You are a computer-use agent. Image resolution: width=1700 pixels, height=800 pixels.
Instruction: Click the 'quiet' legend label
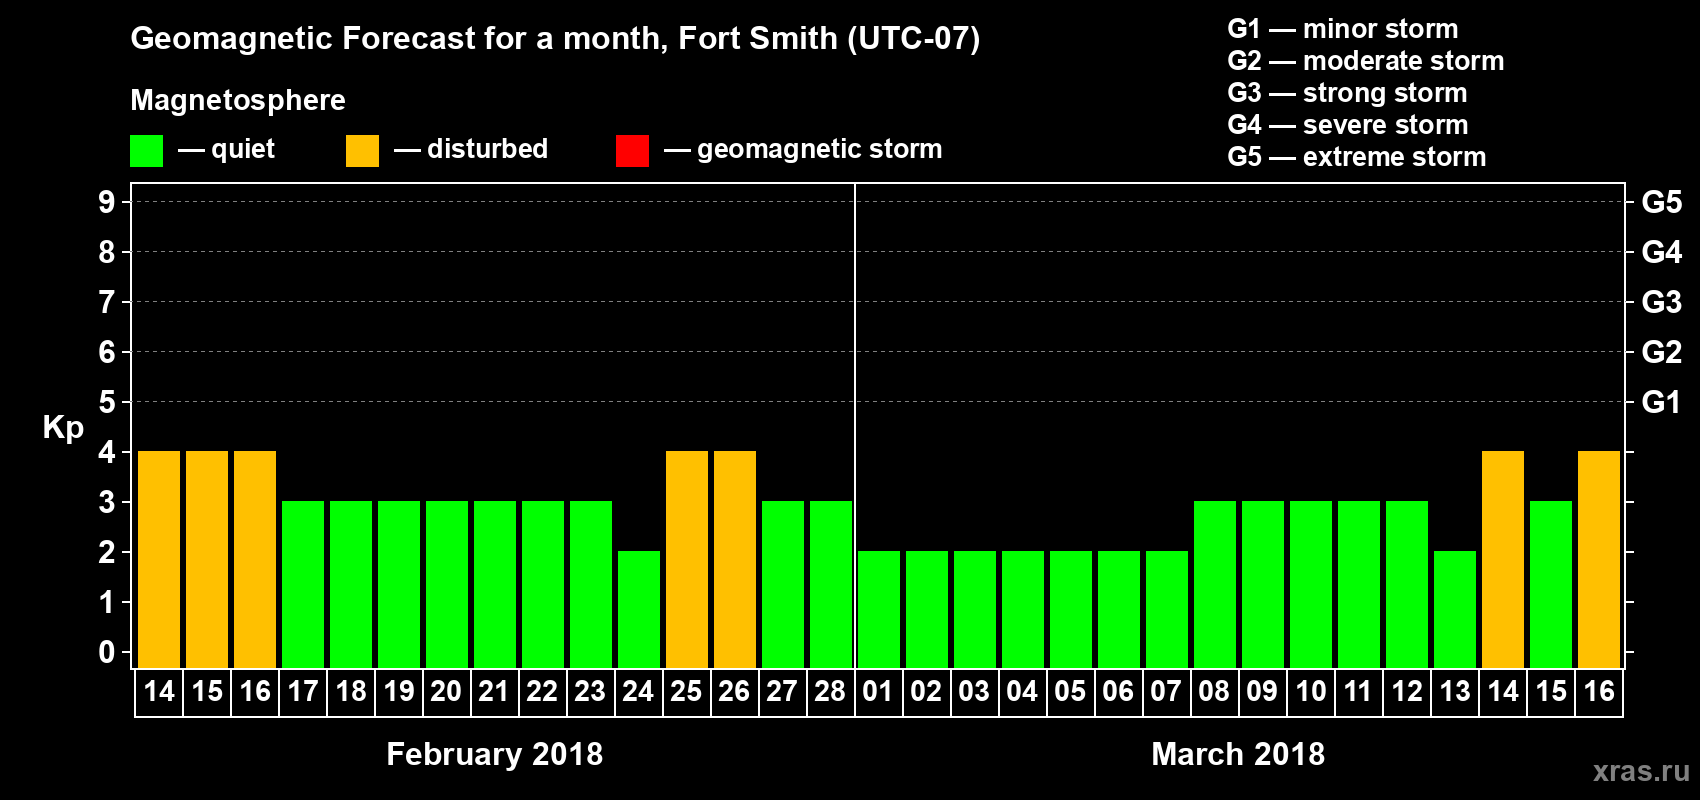pos(243,149)
